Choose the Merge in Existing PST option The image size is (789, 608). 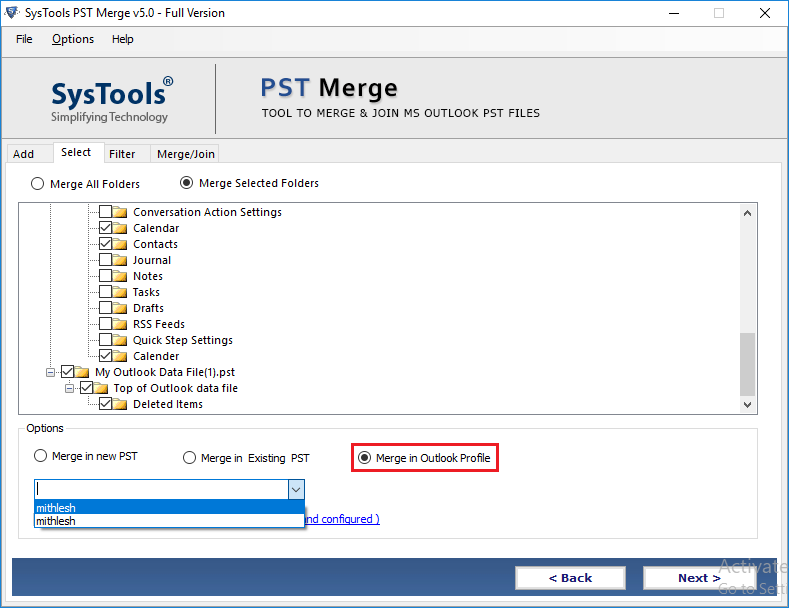[189, 458]
